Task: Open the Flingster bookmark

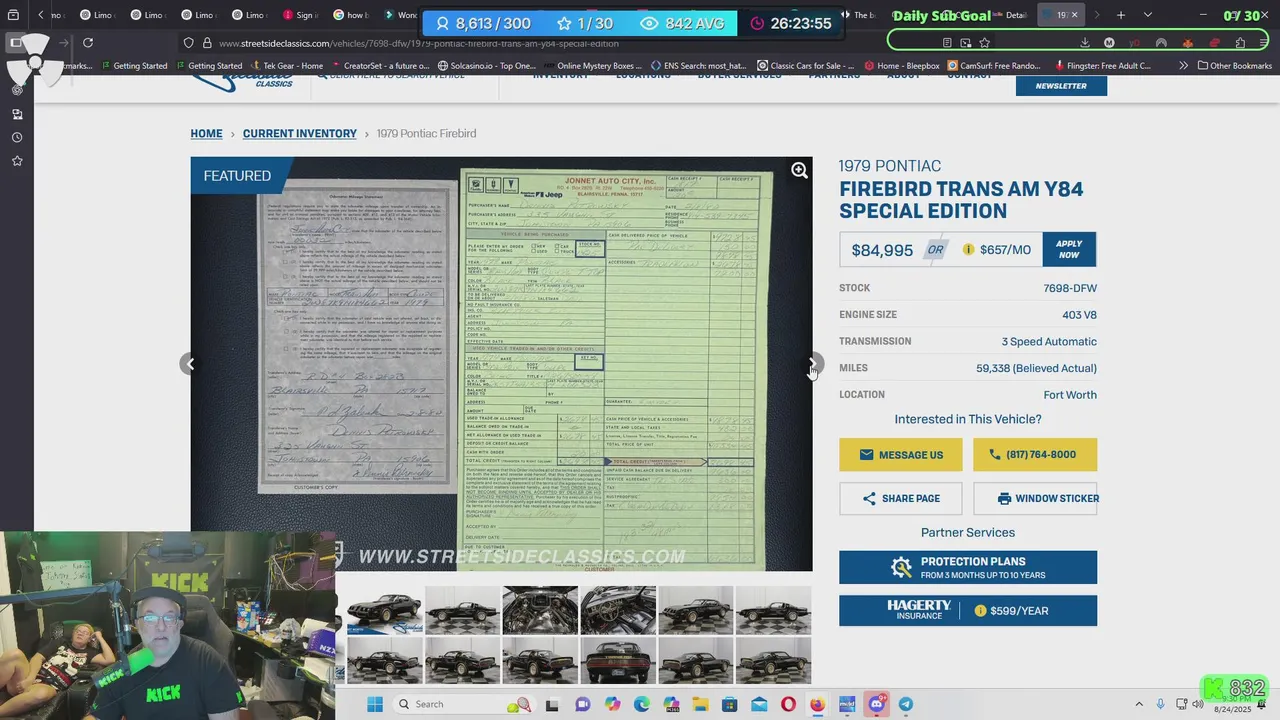Action: [x=1101, y=66]
